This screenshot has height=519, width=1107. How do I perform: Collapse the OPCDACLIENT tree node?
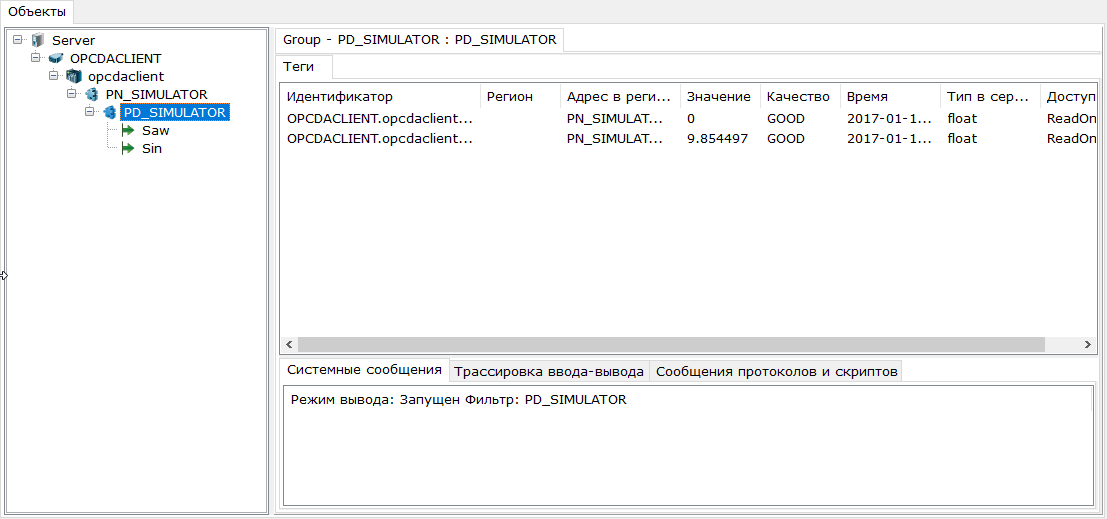coord(35,57)
